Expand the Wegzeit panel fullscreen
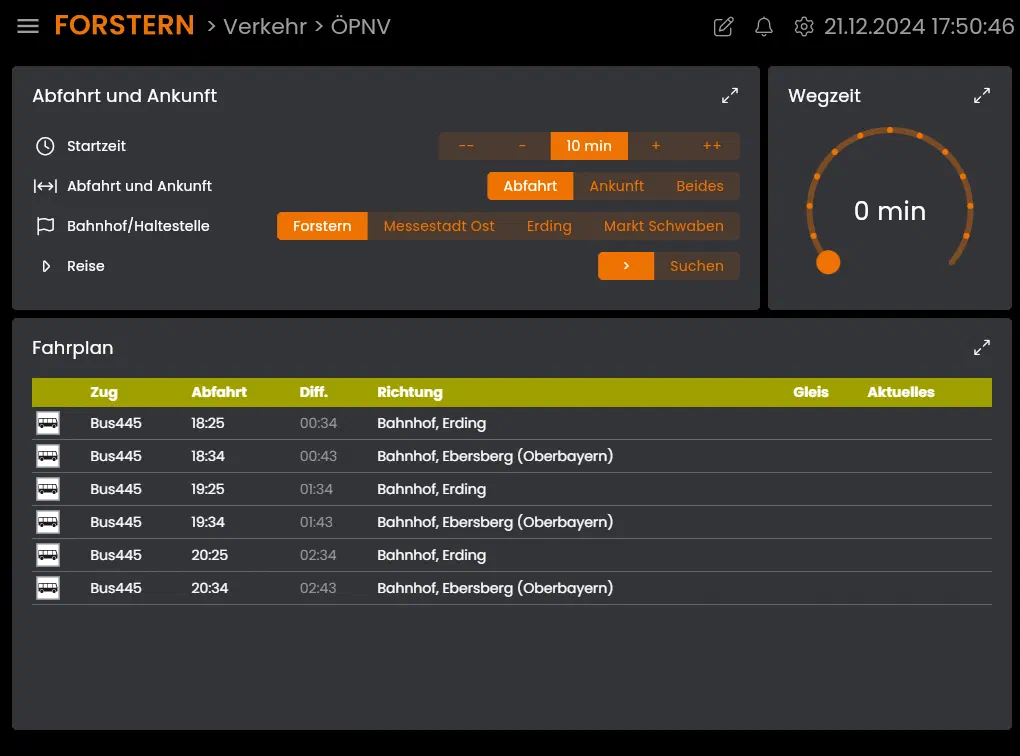This screenshot has width=1020, height=756. (982, 96)
